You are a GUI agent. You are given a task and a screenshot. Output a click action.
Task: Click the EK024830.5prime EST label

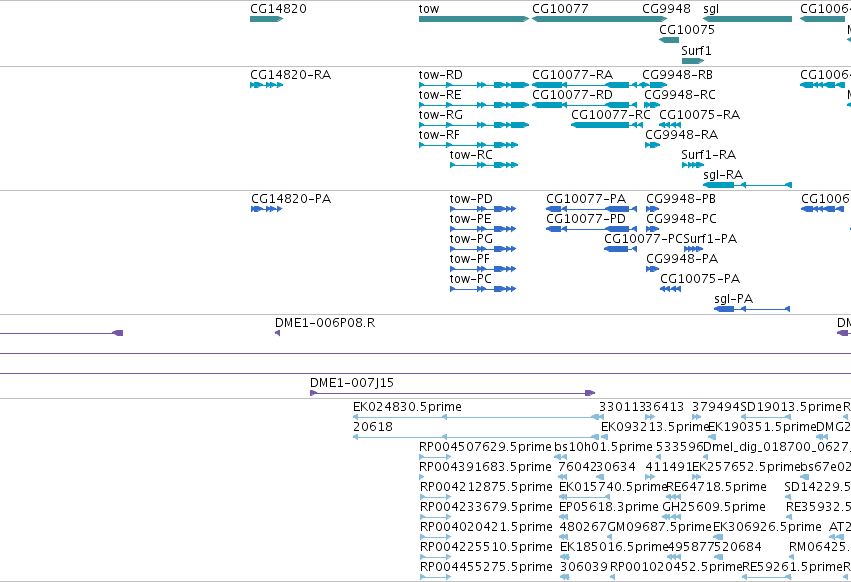point(407,407)
